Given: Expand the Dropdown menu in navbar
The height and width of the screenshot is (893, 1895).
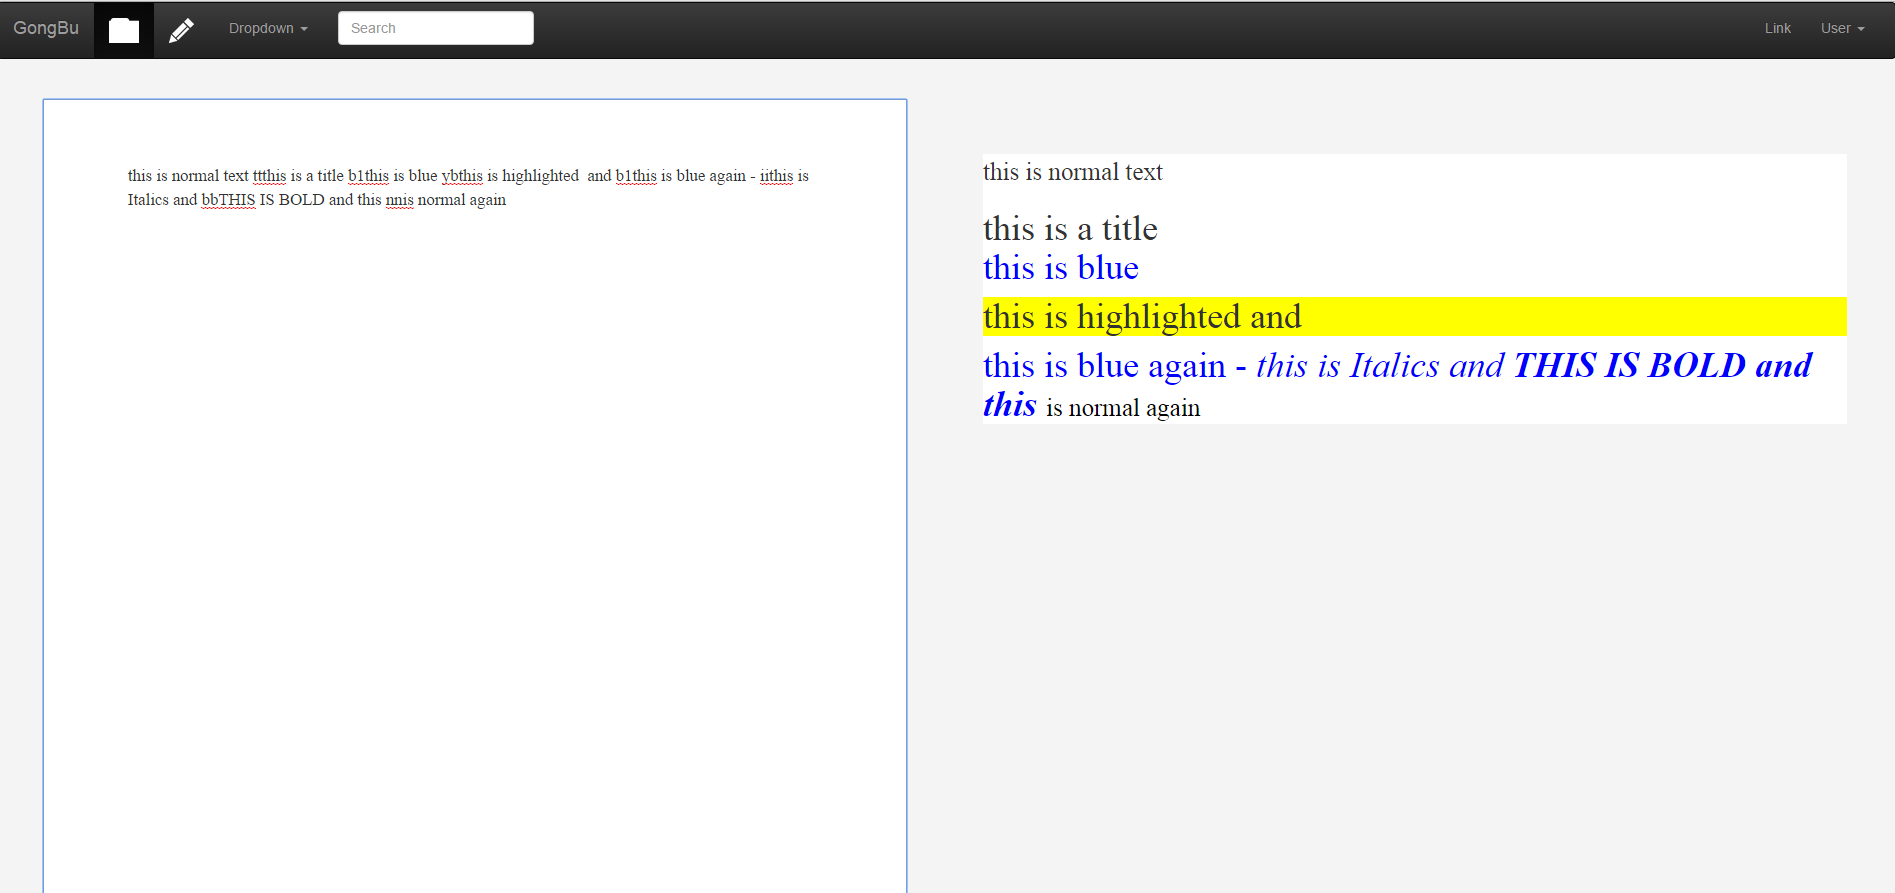Looking at the screenshot, I should click(268, 28).
